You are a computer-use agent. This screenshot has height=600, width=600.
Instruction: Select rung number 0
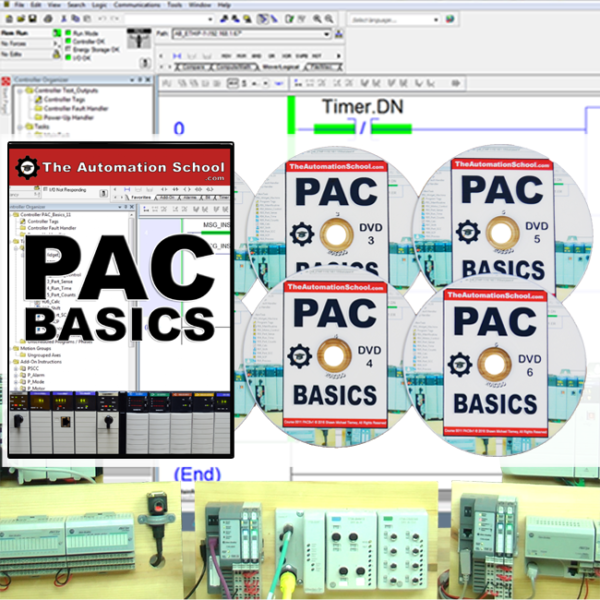pos(179,128)
